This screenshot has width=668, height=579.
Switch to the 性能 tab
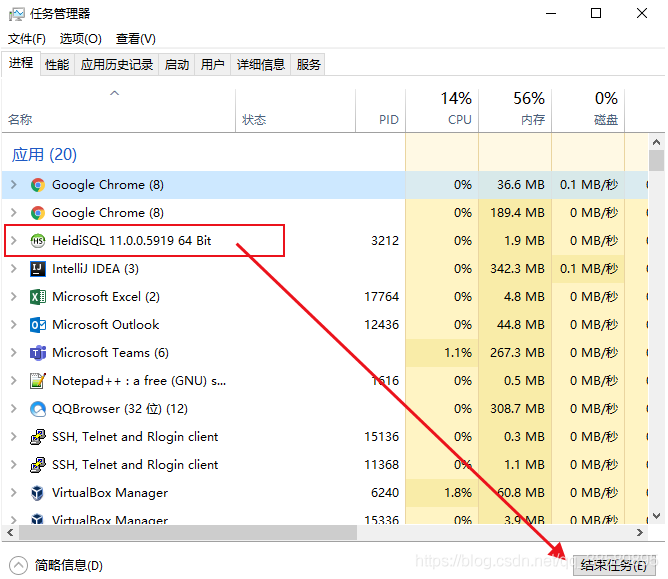coord(58,65)
